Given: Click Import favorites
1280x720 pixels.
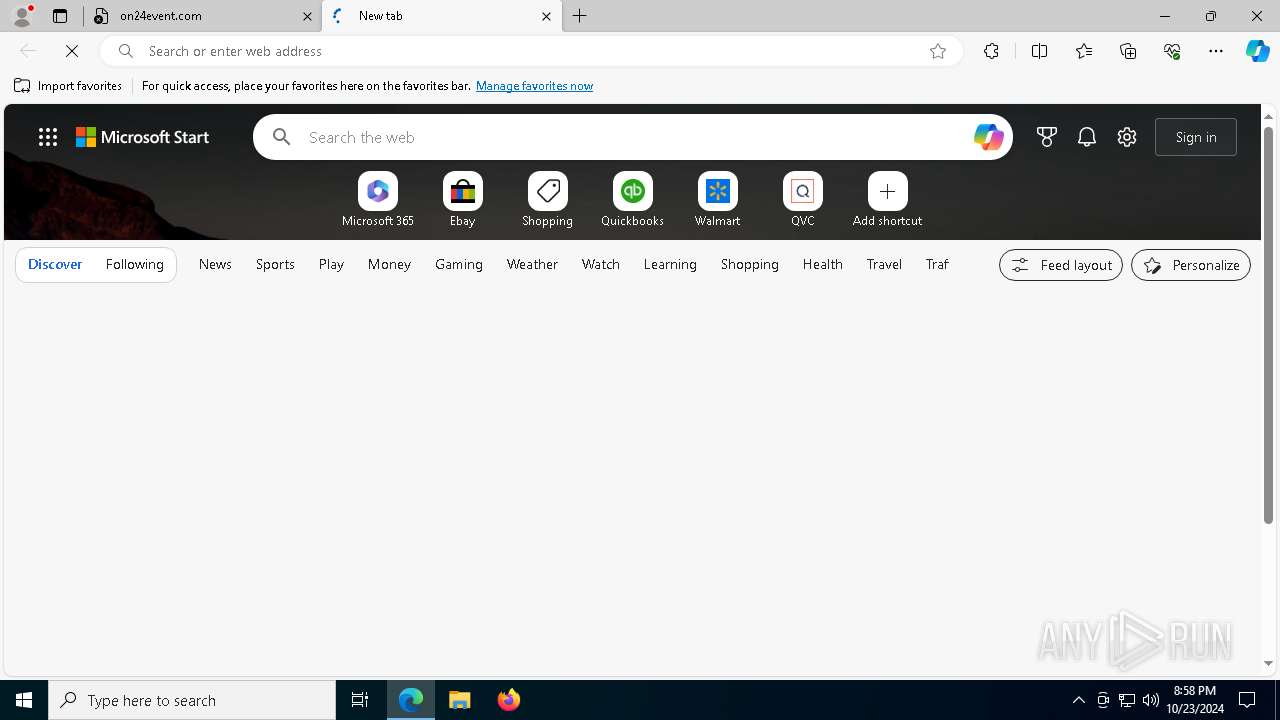Looking at the screenshot, I should click(68, 86).
